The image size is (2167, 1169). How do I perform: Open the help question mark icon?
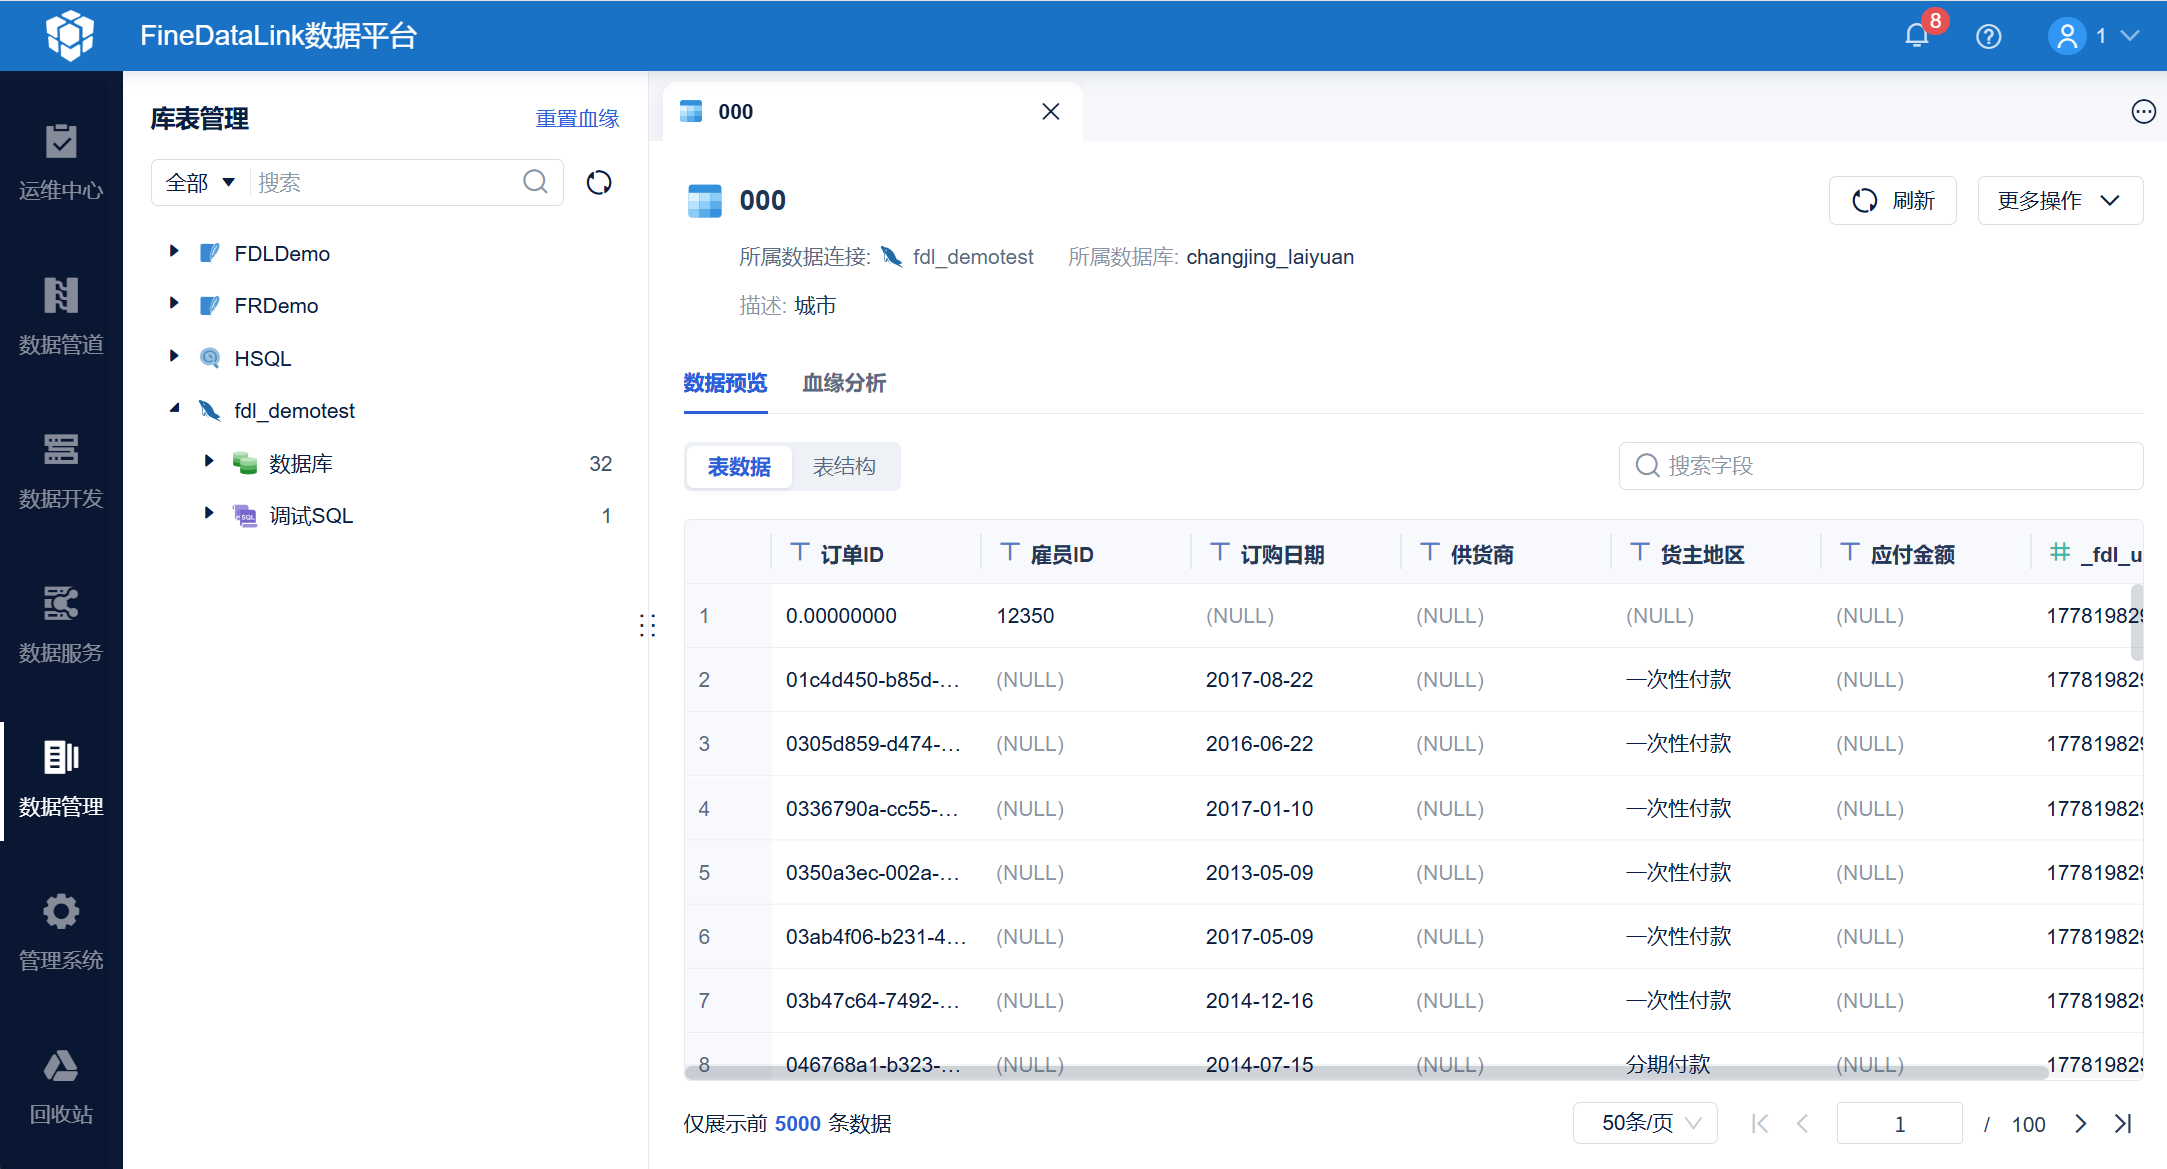coord(1988,36)
